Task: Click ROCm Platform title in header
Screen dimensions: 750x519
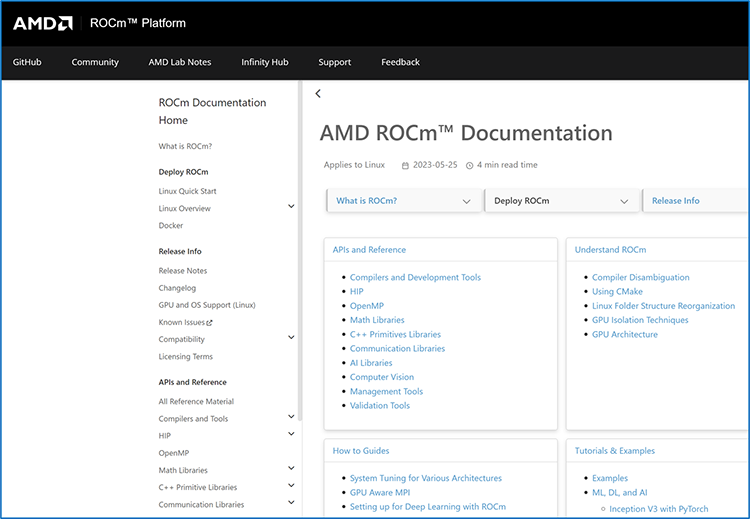Action: coord(138,23)
